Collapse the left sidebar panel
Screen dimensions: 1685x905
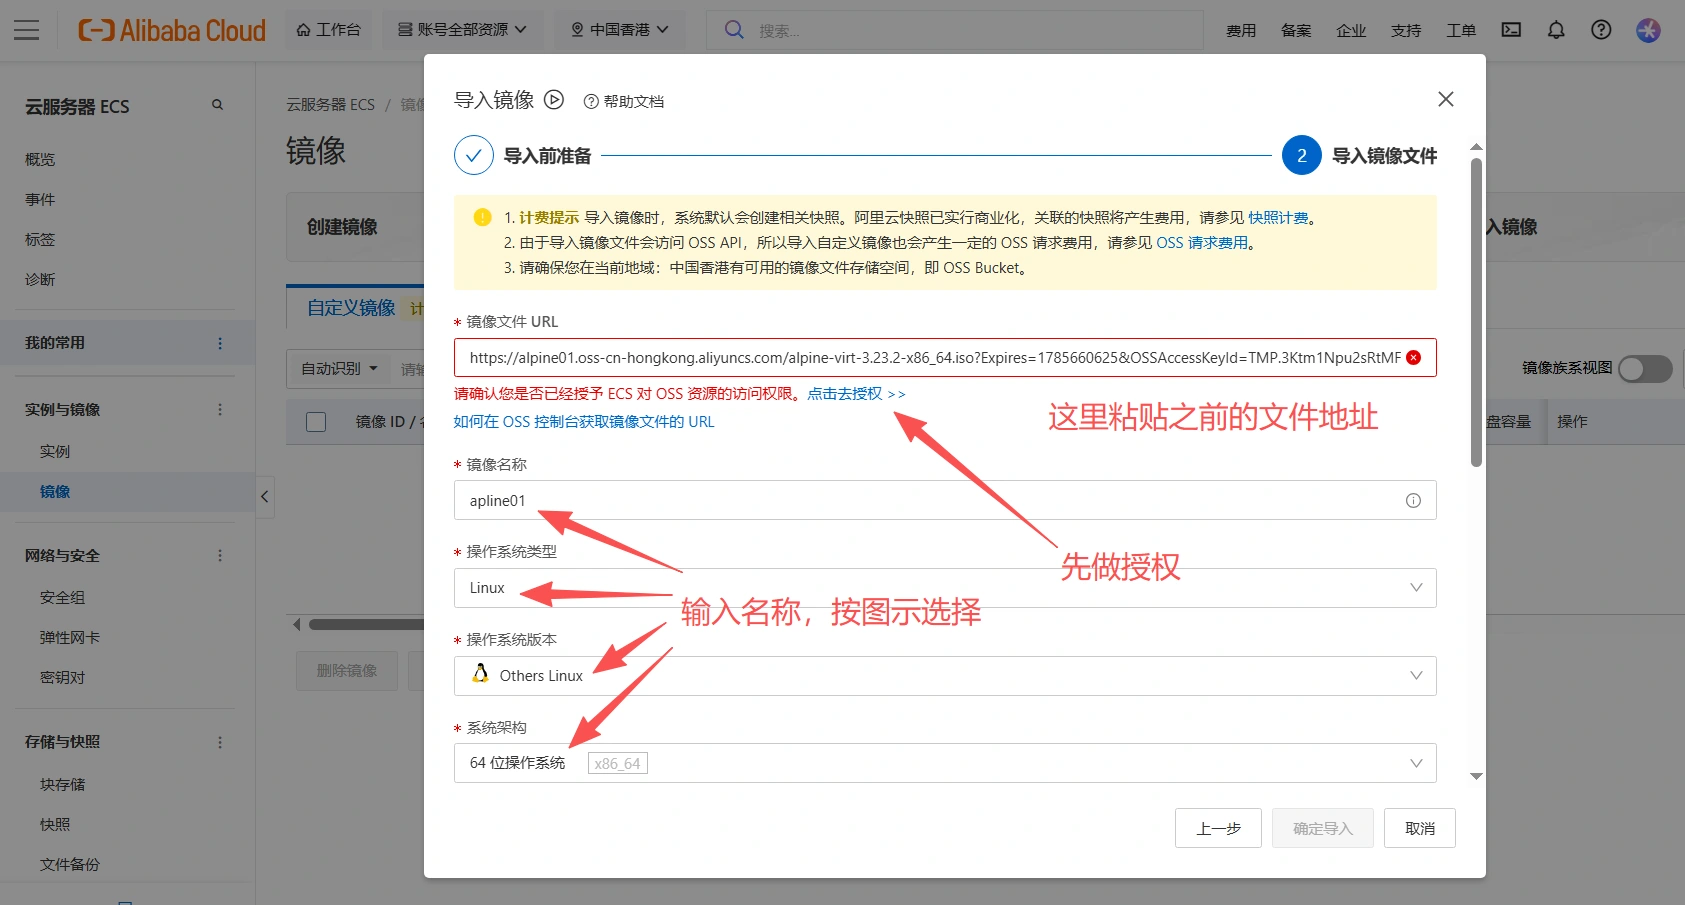click(265, 496)
